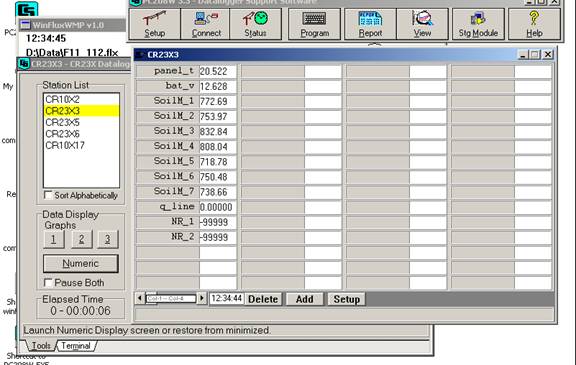The width and height of the screenshot is (576, 365).
Task: Open graph 2 display
Action: coord(81,239)
